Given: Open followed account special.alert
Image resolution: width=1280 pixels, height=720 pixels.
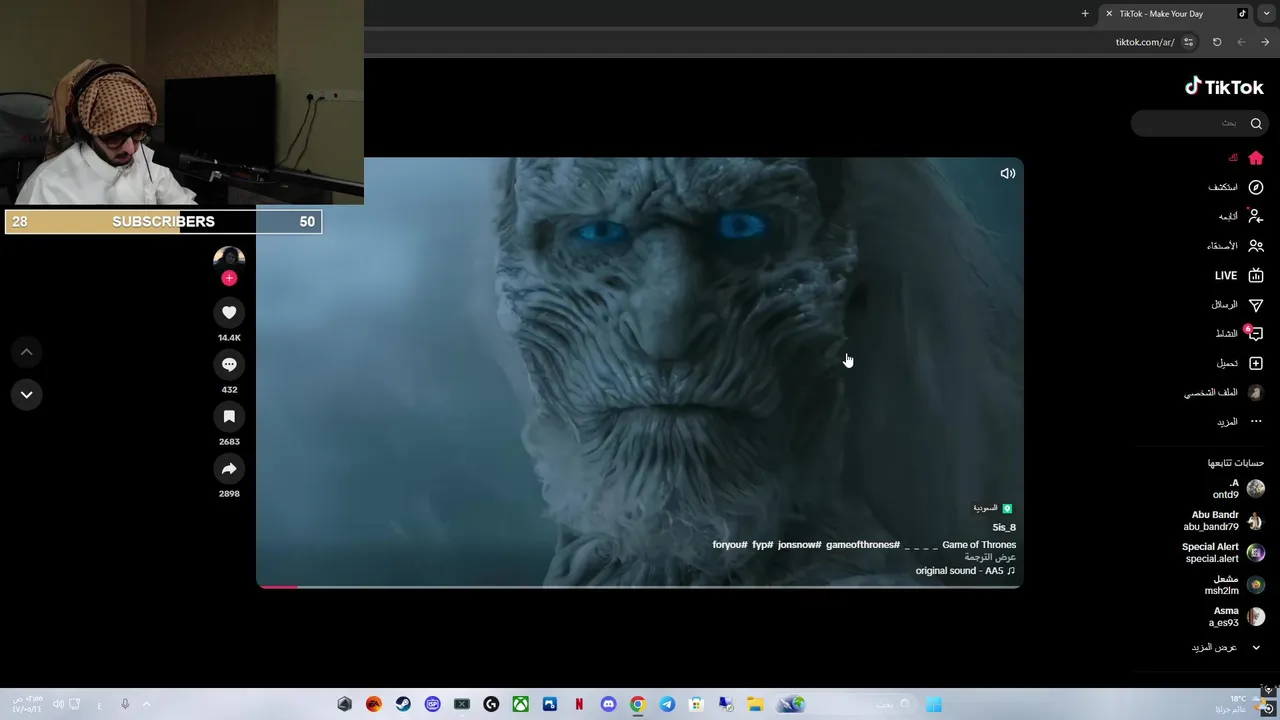Looking at the screenshot, I should pyautogui.click(x=1223, y=553).
